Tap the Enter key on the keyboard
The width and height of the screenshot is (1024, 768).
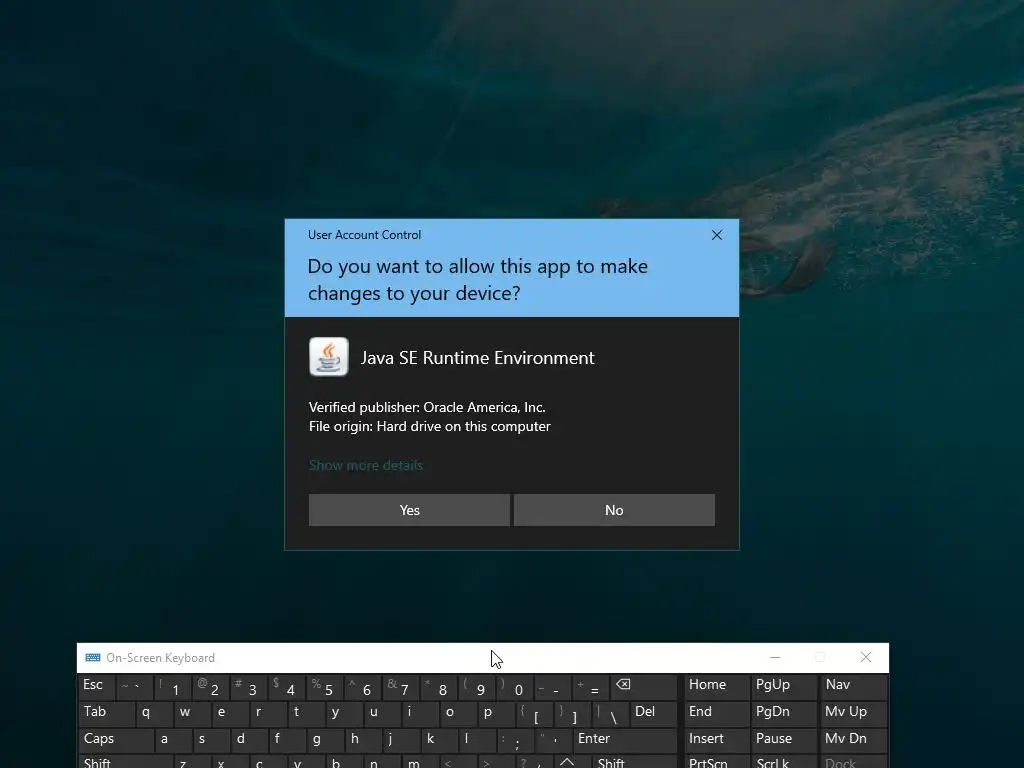click(624, 740)
